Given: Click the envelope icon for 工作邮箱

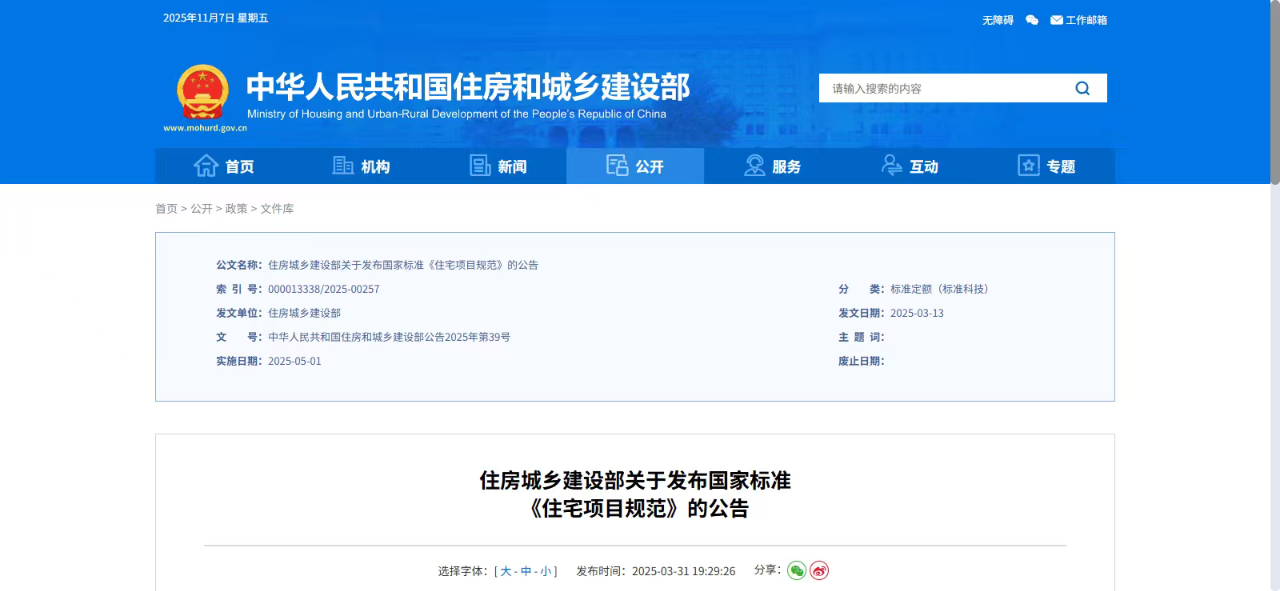Looking at the screenshot, I should [1056, 20].
